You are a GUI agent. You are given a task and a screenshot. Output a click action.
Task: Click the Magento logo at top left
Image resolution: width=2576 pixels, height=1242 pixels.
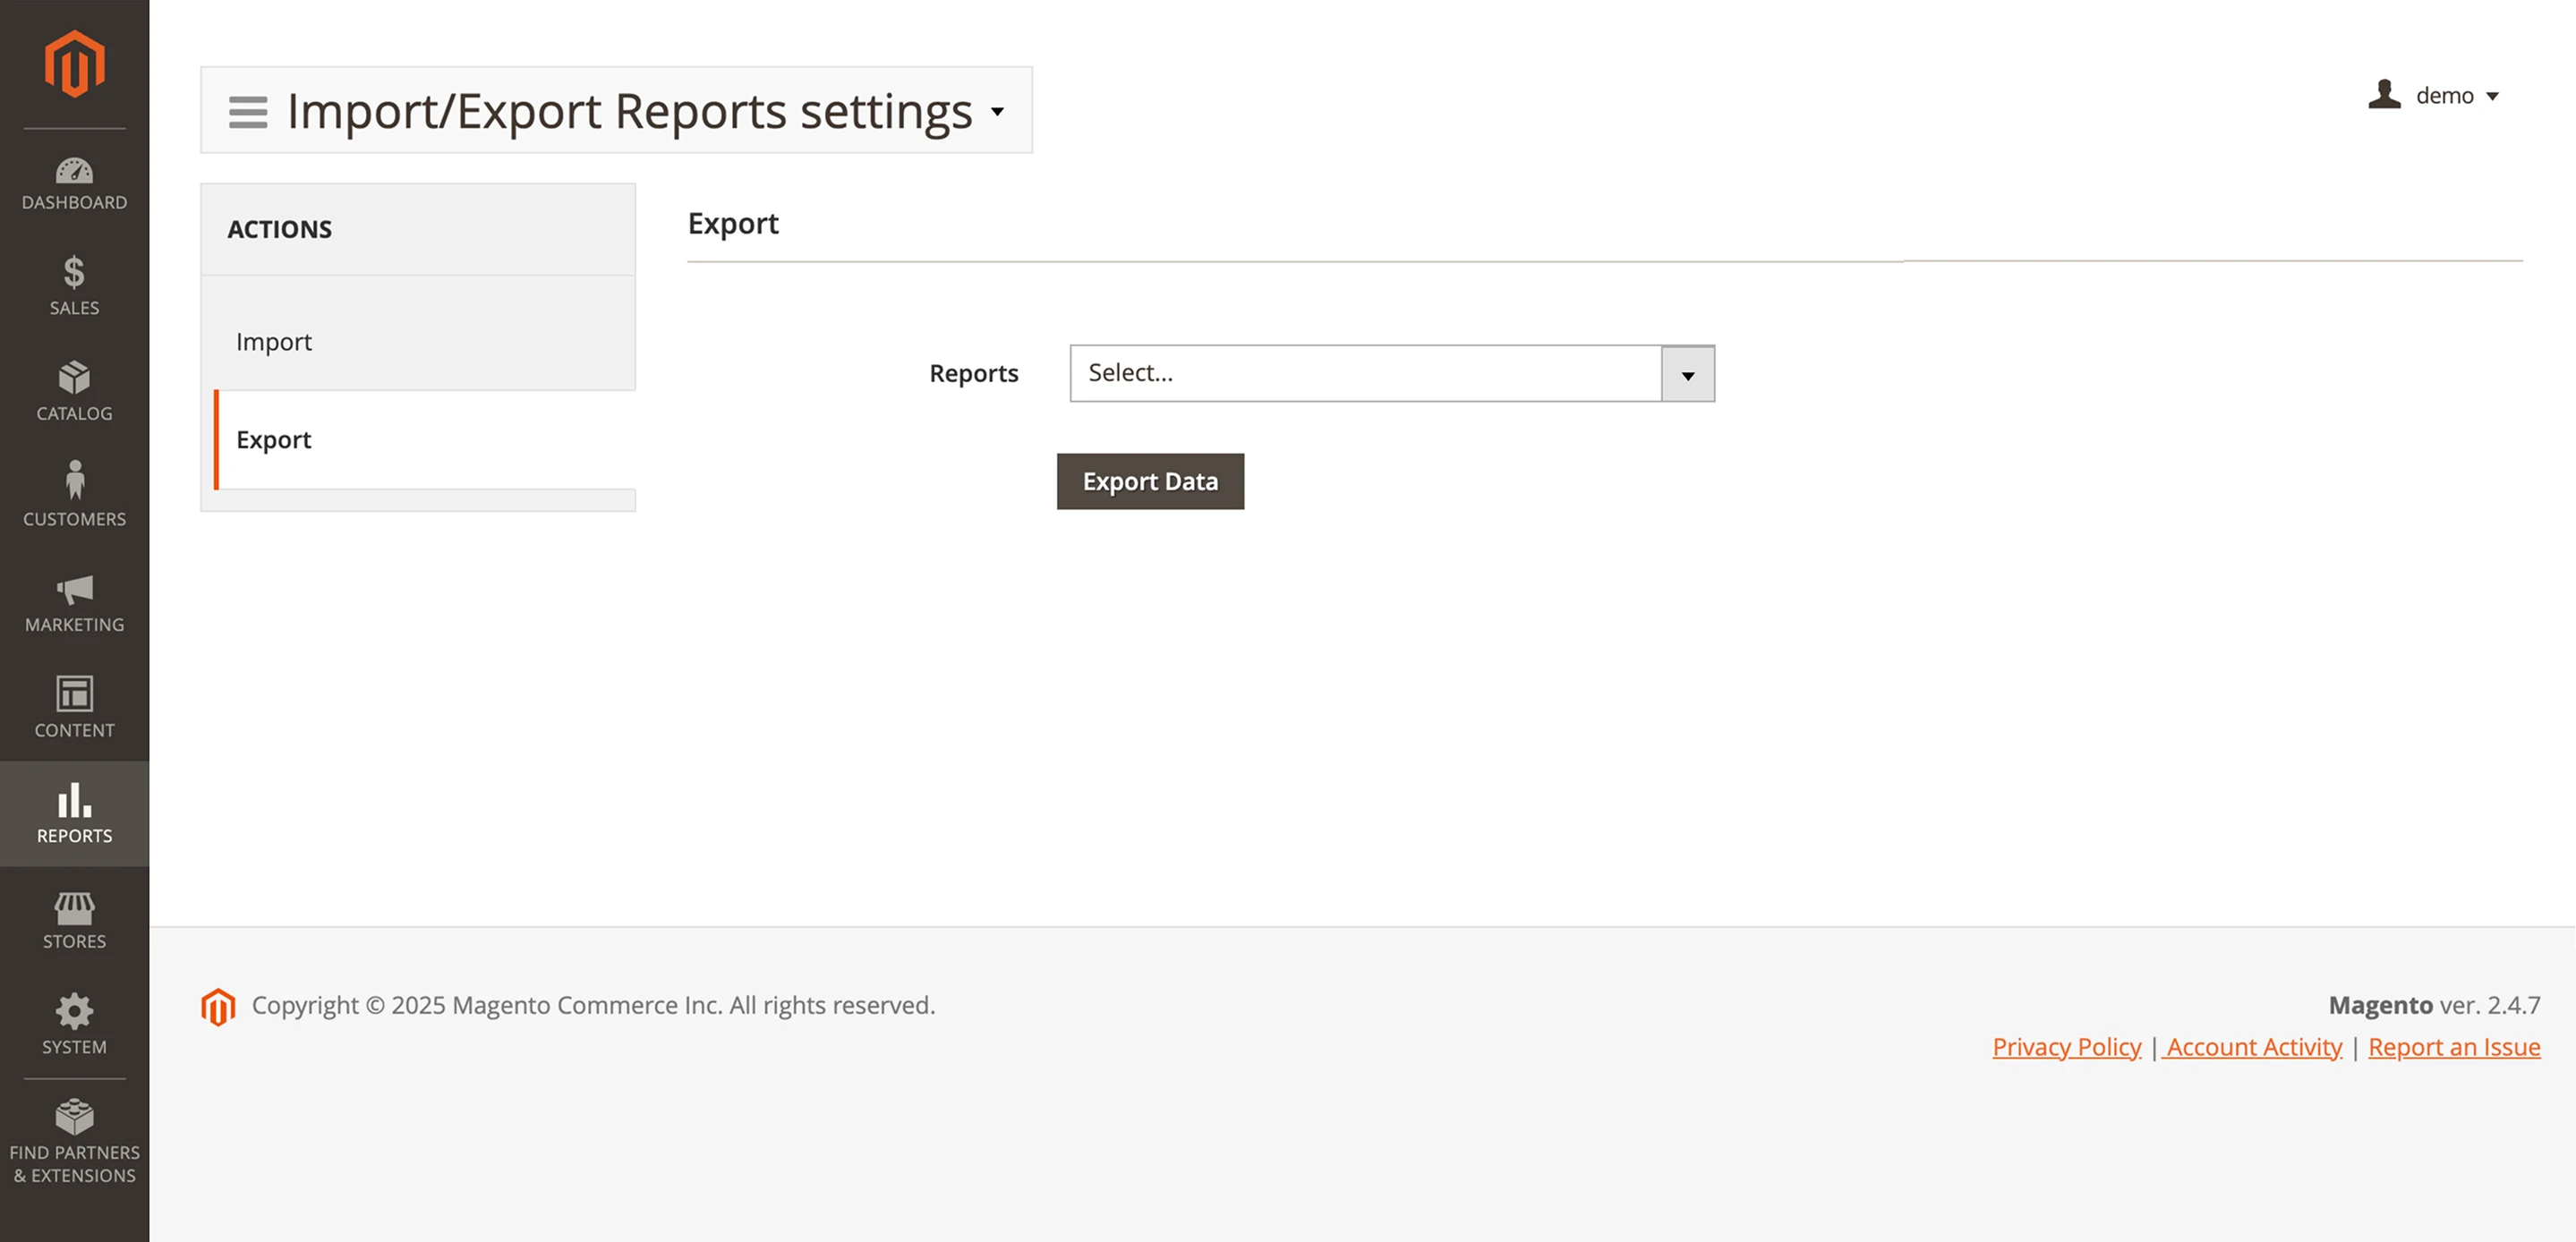(74, 62)
